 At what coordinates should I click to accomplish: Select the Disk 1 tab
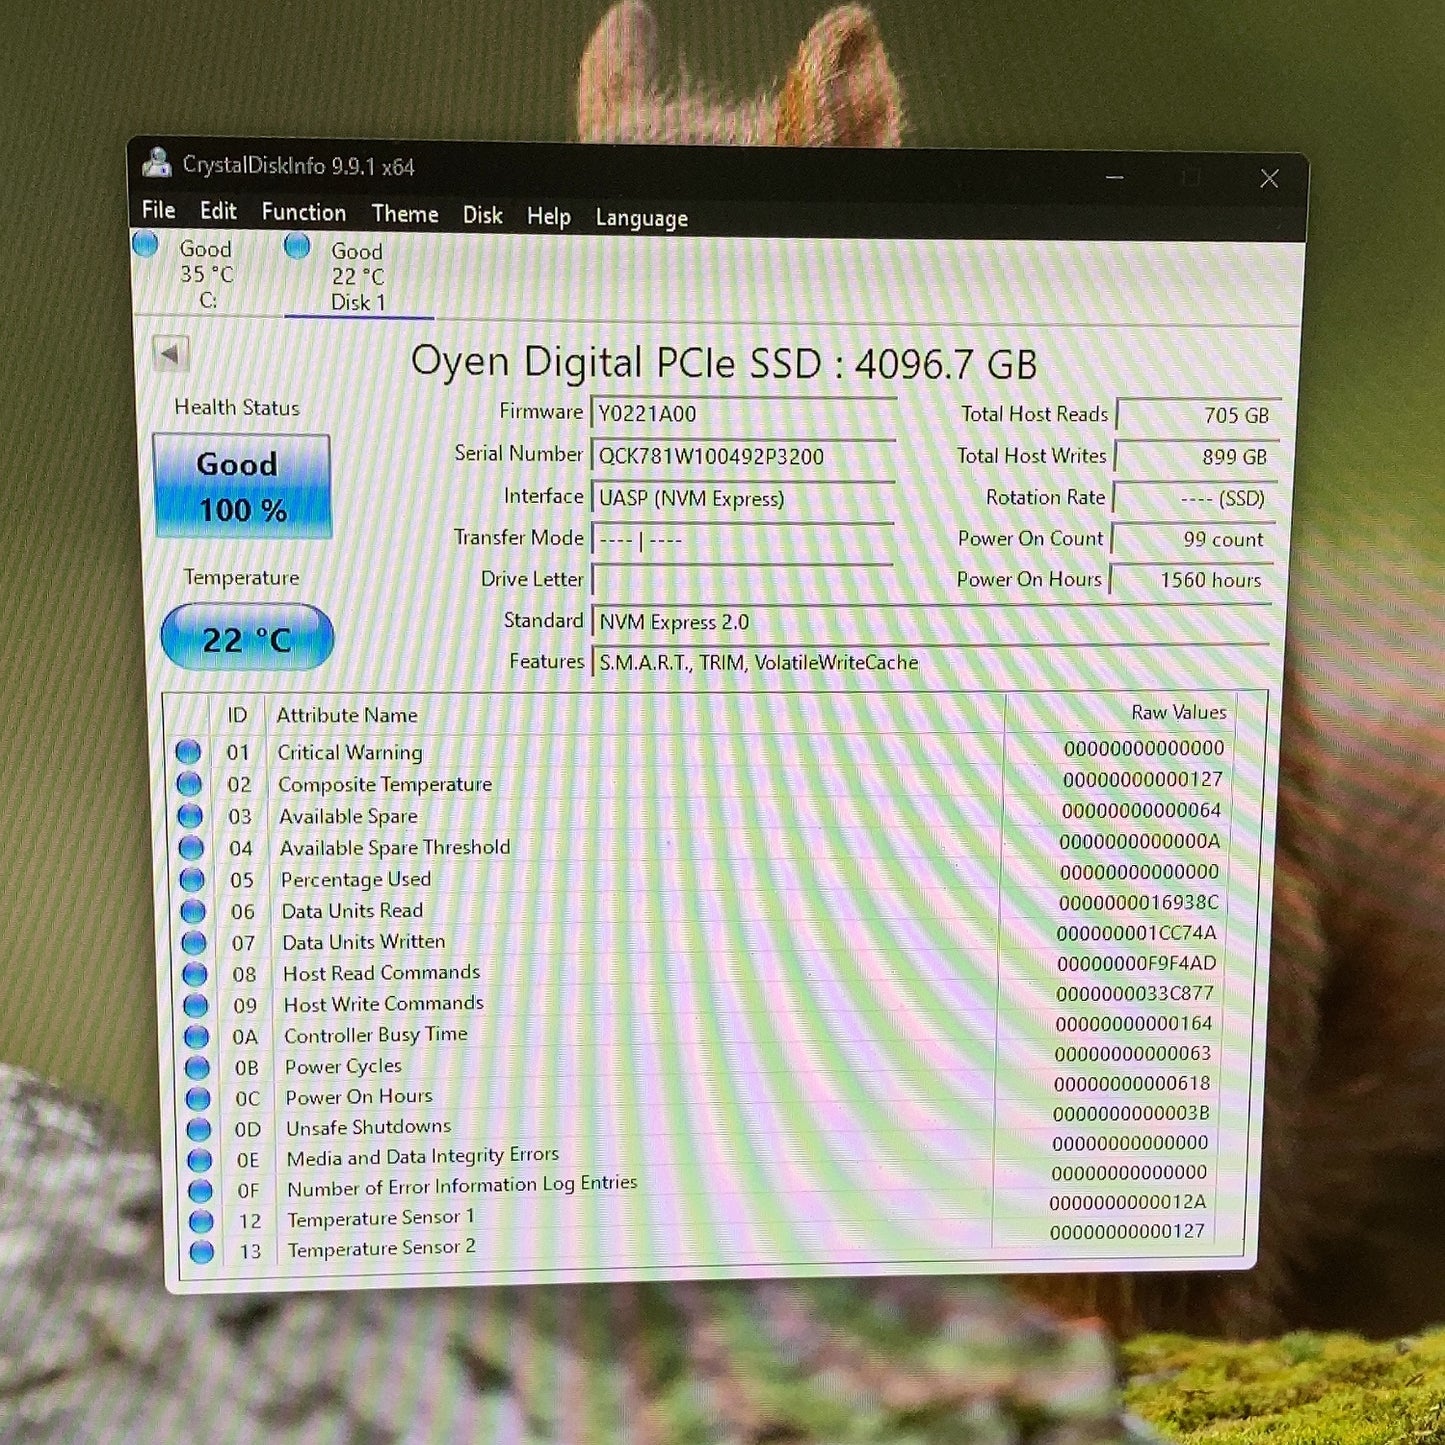[x=358, y=276]
